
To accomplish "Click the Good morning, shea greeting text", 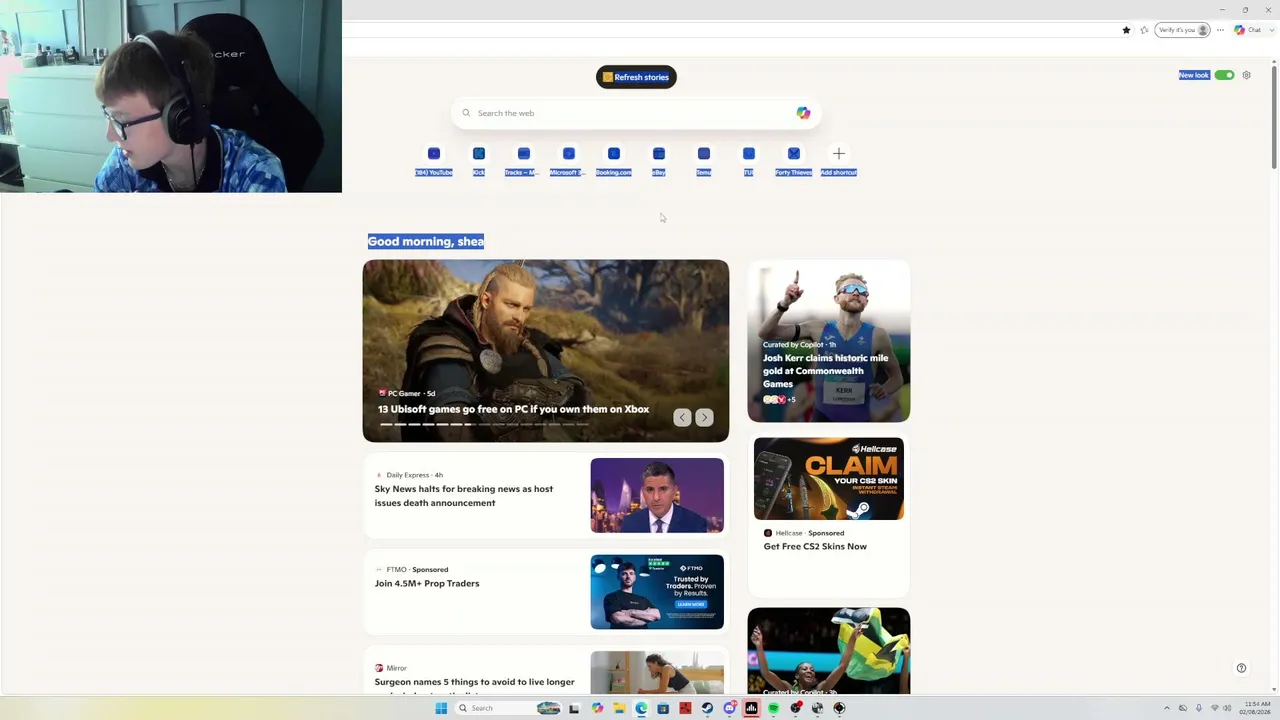I will (x=426, y=241).
